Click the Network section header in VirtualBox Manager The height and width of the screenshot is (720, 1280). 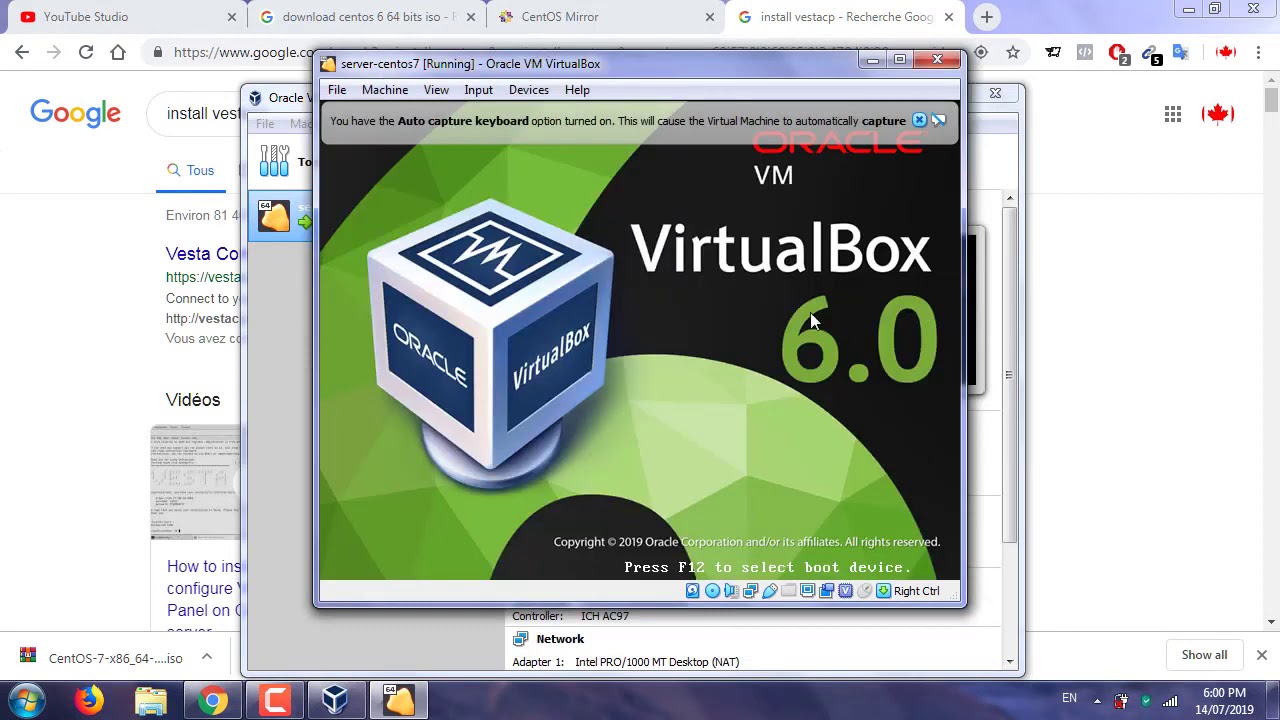tap(560, 639)
